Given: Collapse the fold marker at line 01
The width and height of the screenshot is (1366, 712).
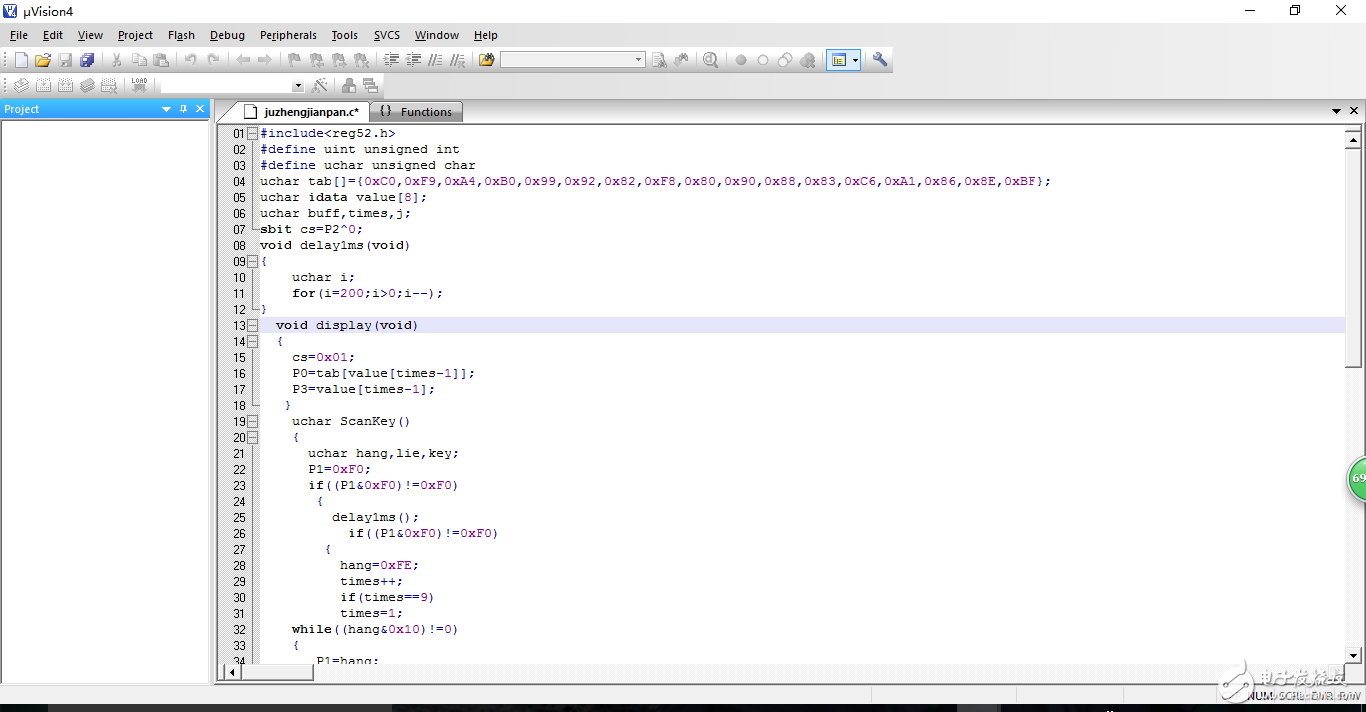Looking at the screenshot, I should [252, 133].
